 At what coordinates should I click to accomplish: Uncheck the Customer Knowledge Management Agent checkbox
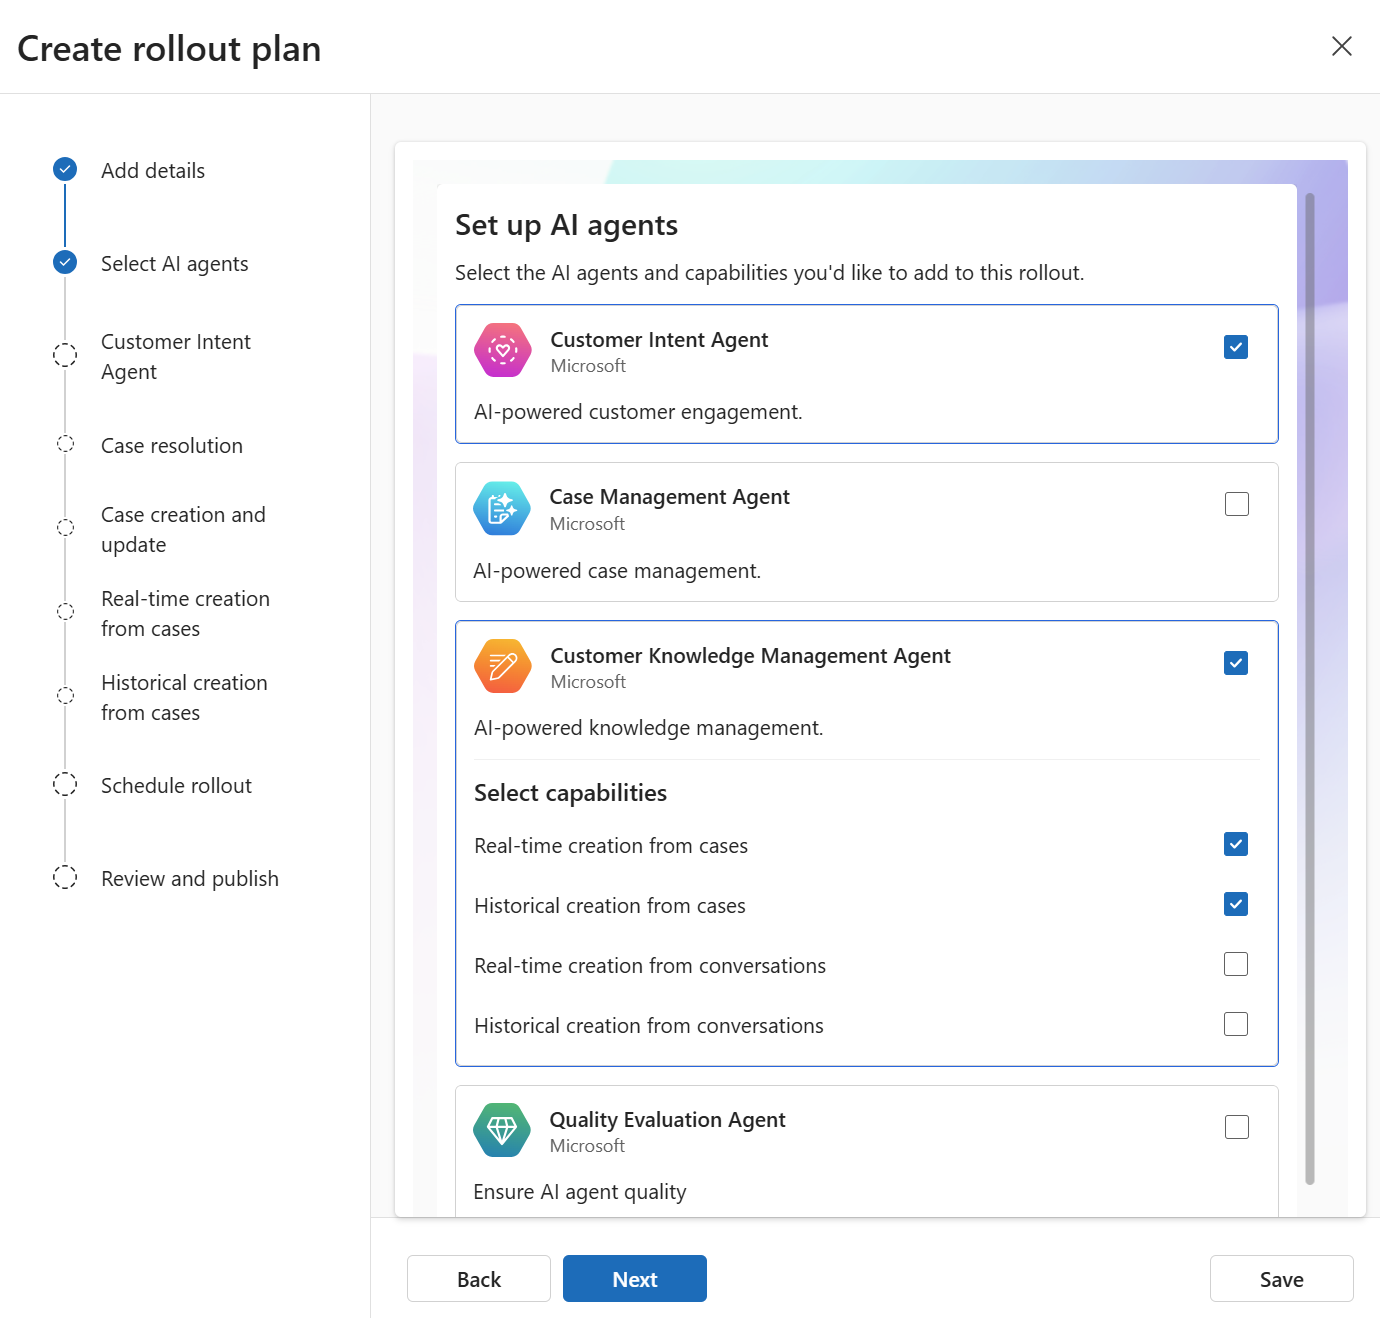click(1236, 663)
